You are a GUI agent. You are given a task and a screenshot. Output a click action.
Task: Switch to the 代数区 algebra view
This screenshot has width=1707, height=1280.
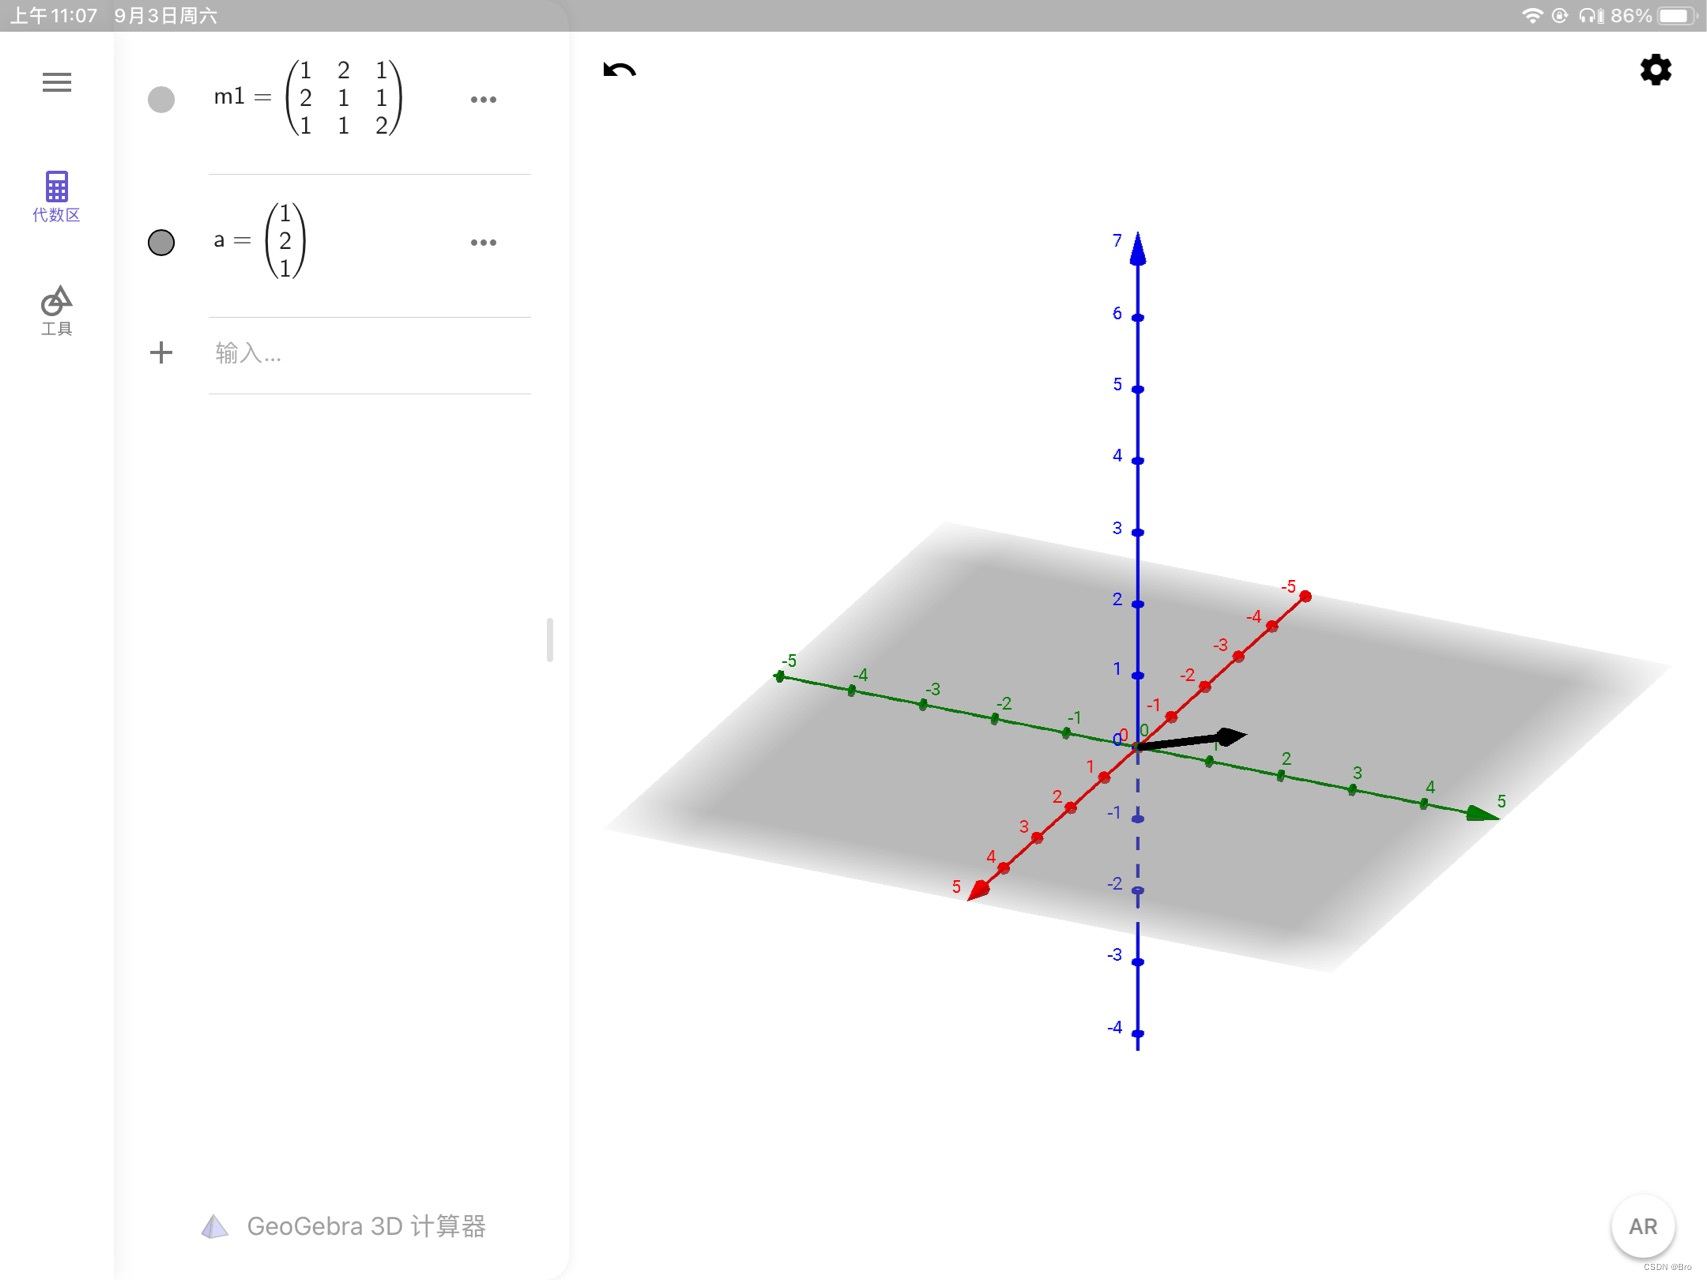click(56, 196)
